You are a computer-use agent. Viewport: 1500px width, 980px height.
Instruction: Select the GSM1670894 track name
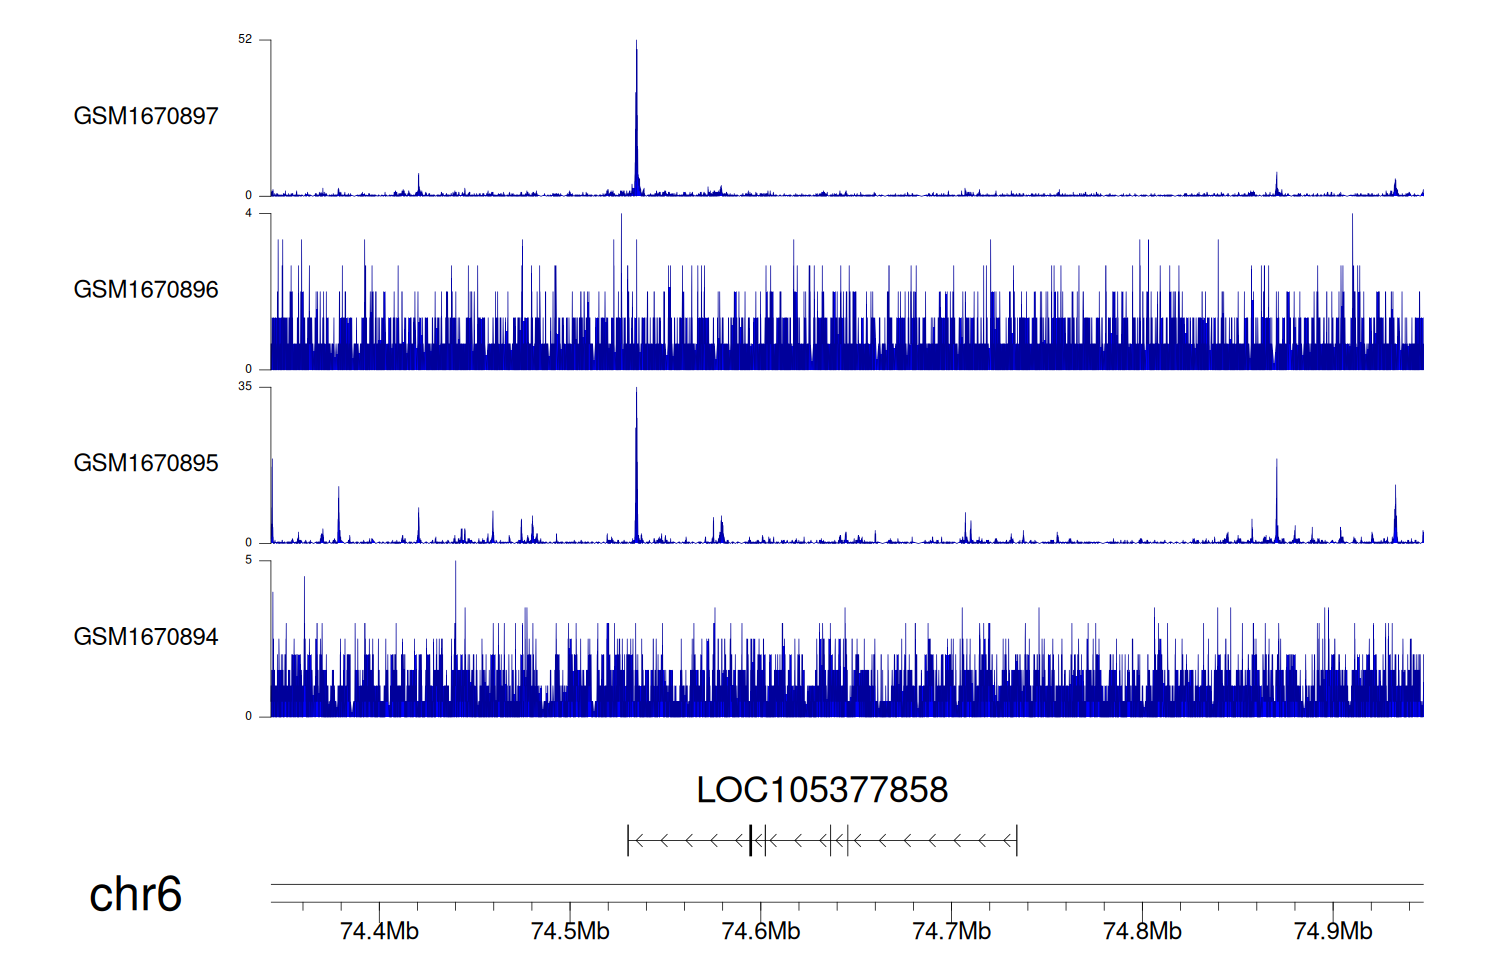point(146,637)
